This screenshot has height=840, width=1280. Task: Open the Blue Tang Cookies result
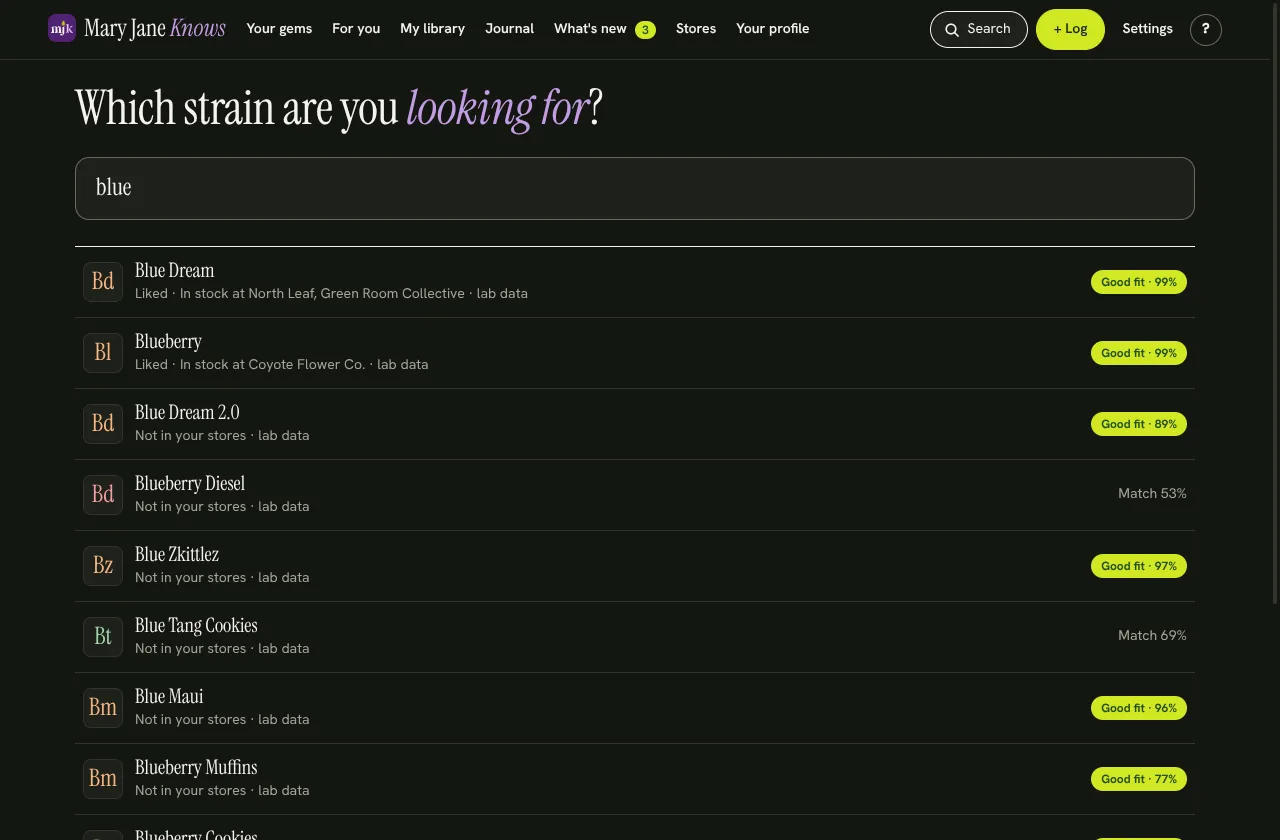pyautogui.click(x=635, y=637)
